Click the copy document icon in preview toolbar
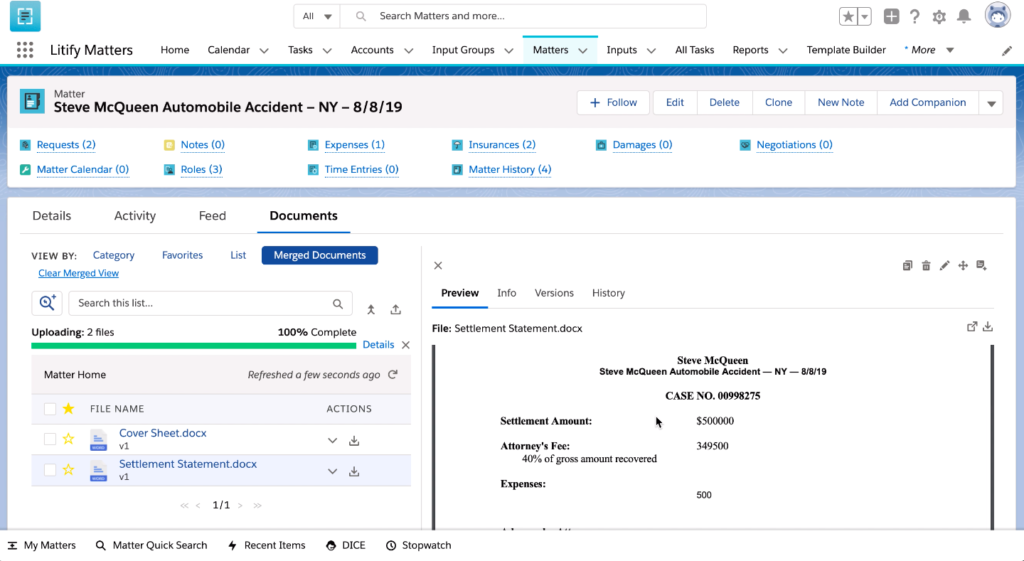The height and width of the screenshot is (561, 1024). point(907,266)
